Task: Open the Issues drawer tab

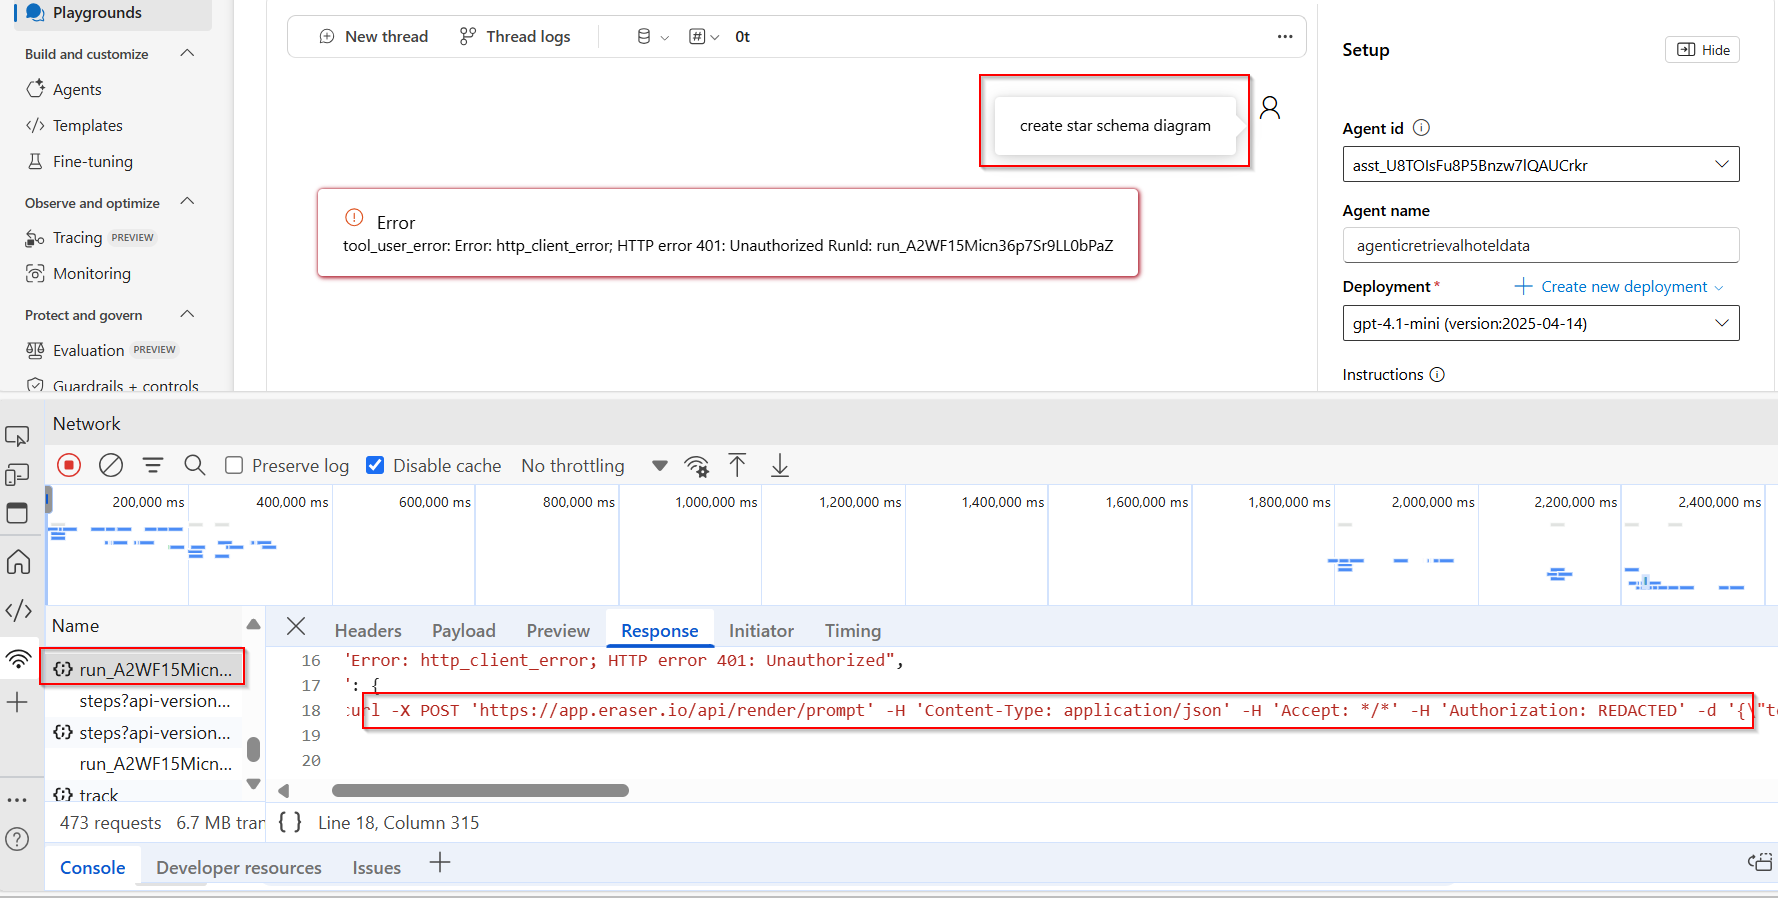Action: pos(377,867)
